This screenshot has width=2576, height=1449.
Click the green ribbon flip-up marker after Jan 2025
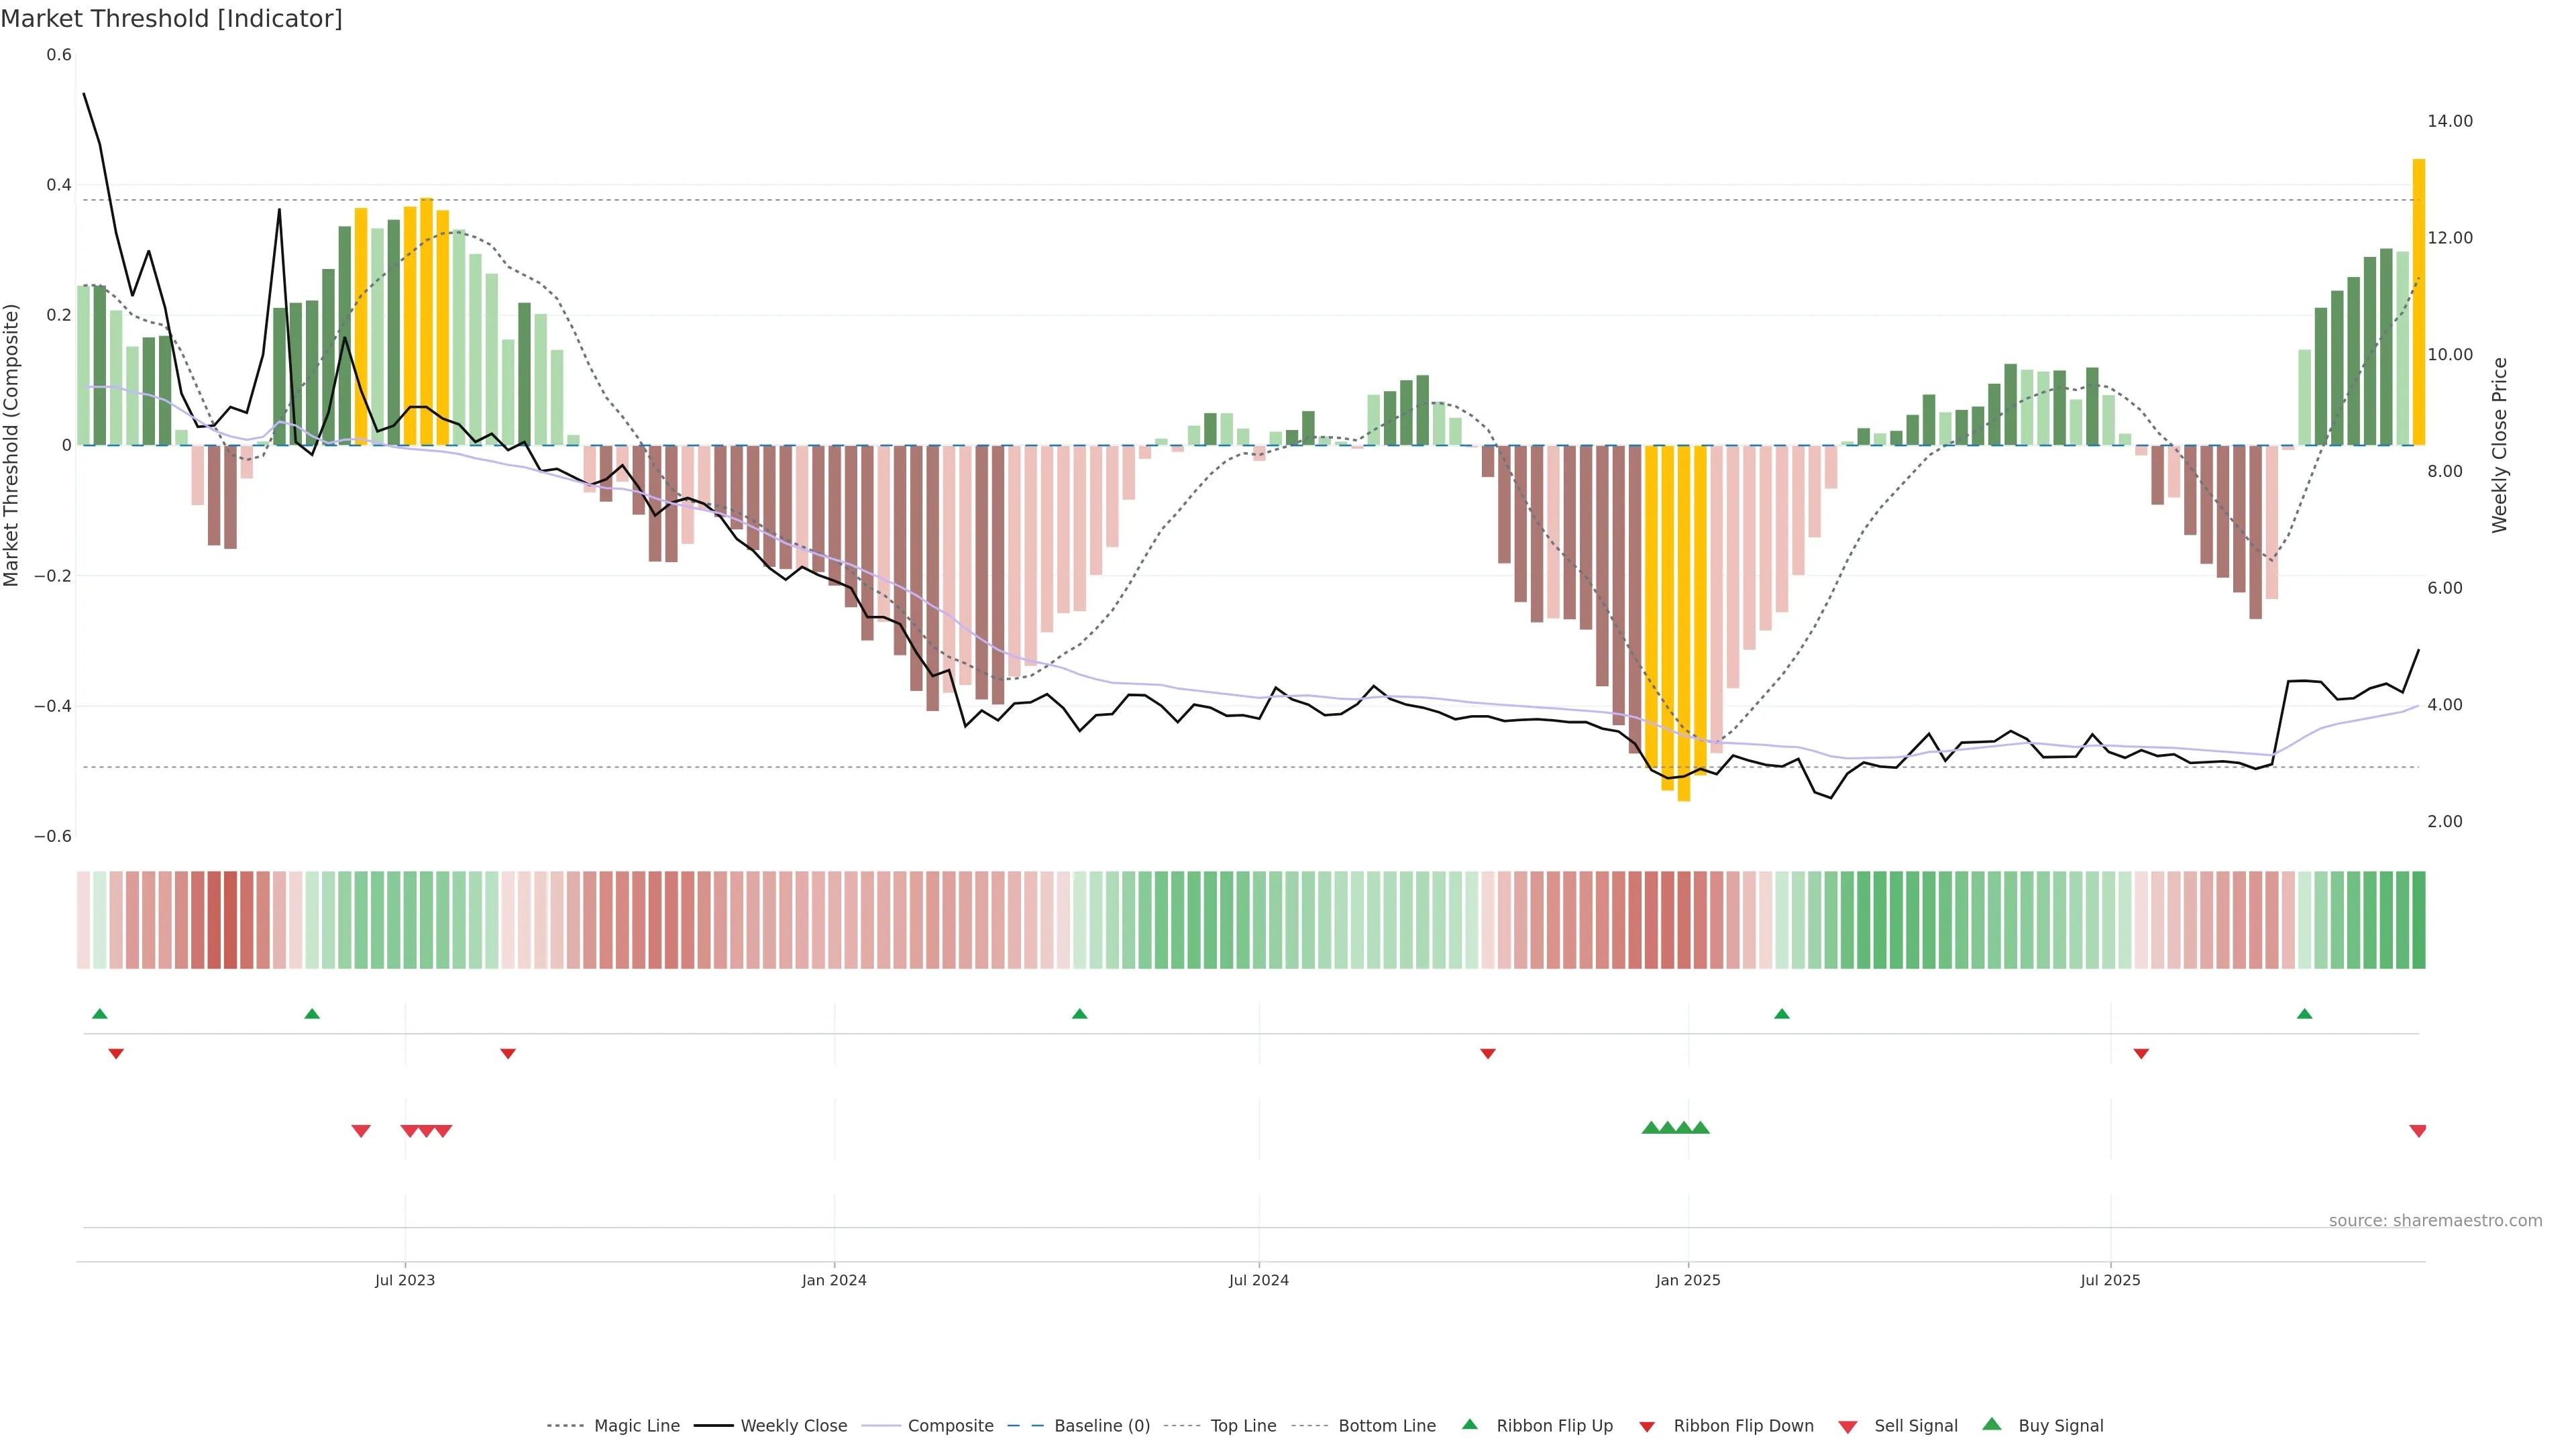click(x=1782, y=1014)
